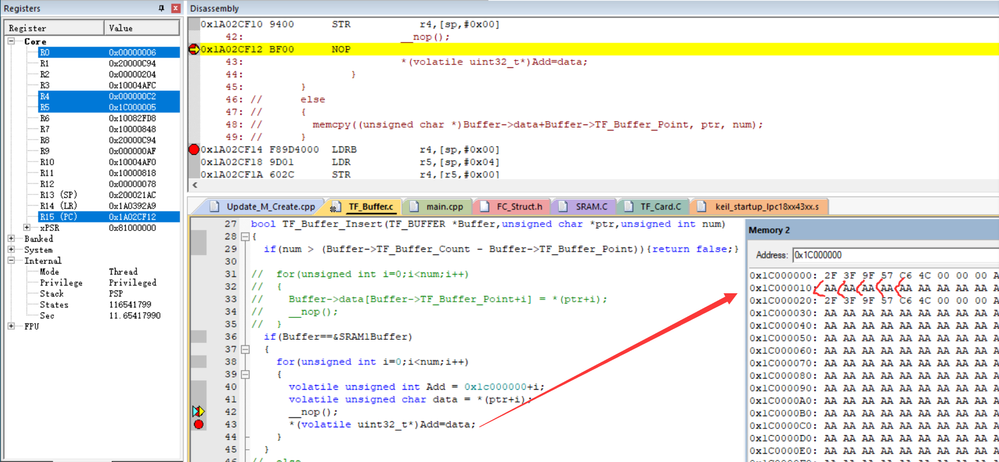Pin the Registers panel with pushpin icon
Screen dimensions: 999x462
tap(160, 8)
